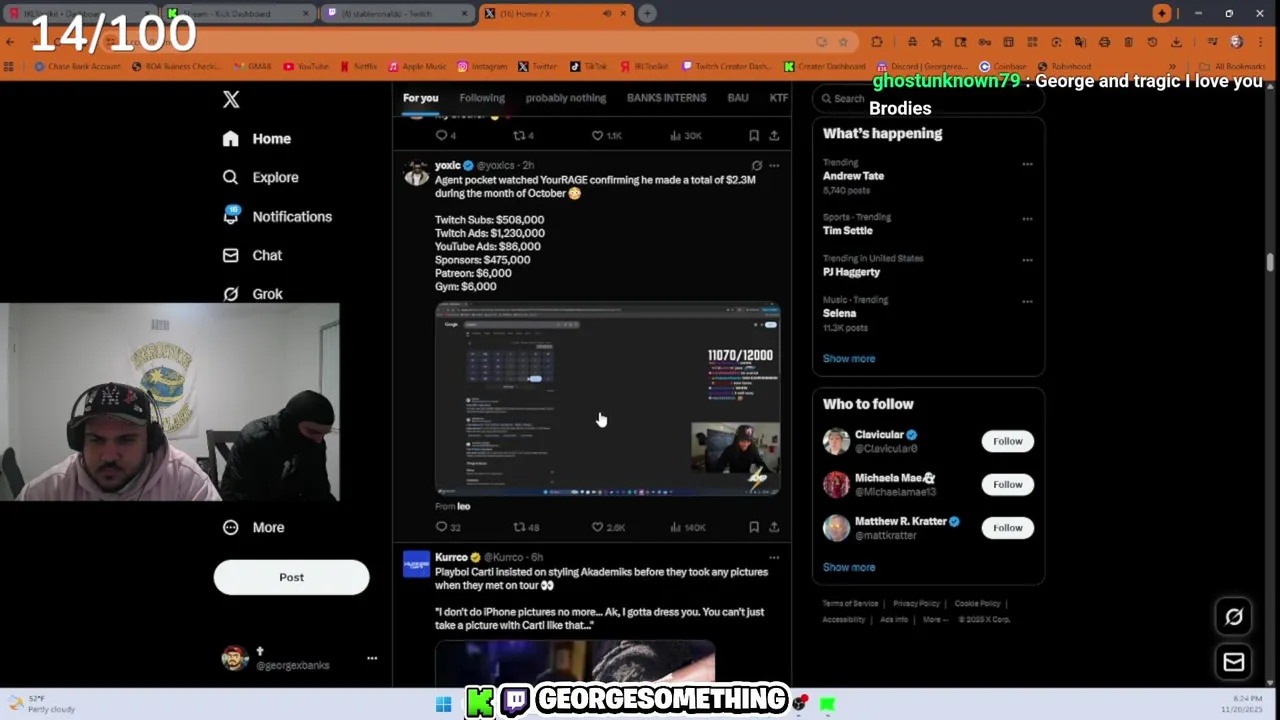Play the video in yoxic's post
Image resolution: width=1280 pixels, height=720 pixels.
coord(607,399)
